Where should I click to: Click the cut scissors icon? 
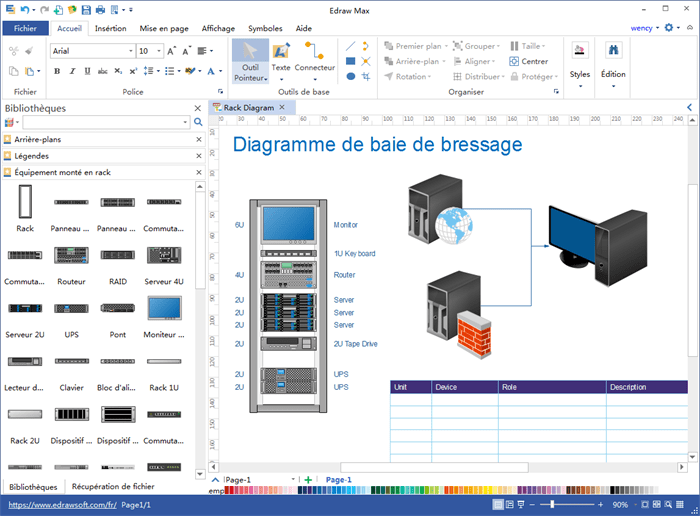pos(14,51)
